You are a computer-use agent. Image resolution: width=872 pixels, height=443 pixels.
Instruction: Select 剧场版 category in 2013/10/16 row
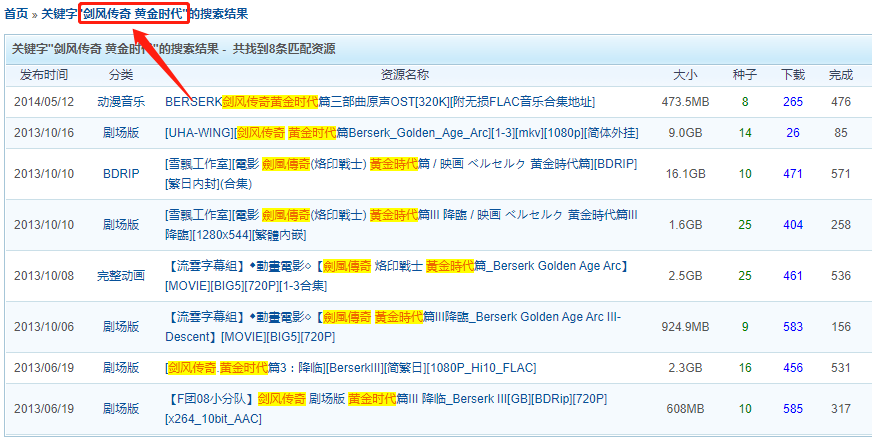pos(121,133)
